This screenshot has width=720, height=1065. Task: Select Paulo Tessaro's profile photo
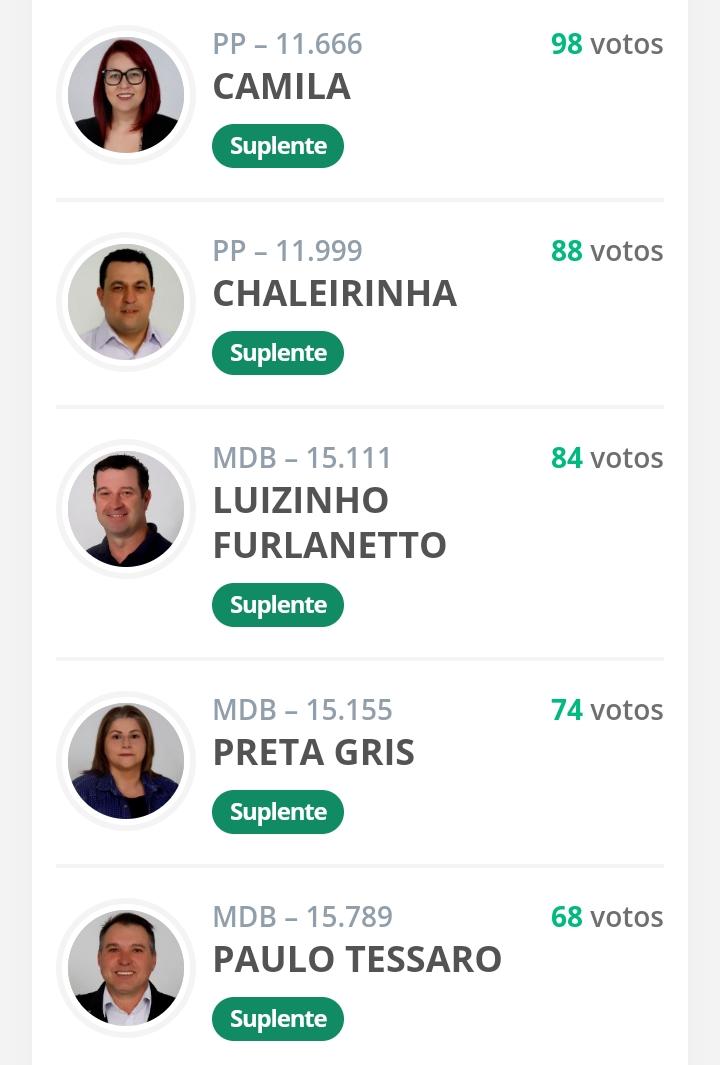click(126, 968)
